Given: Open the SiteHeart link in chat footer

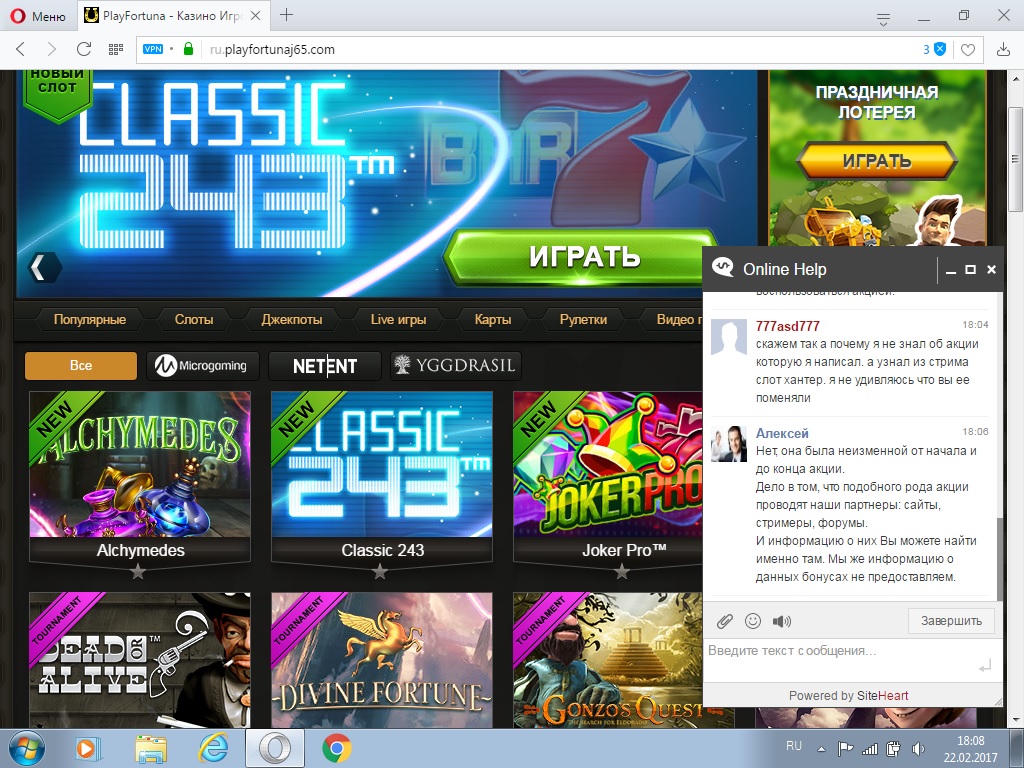Looking at the screenshot, I should coord(882,696).
